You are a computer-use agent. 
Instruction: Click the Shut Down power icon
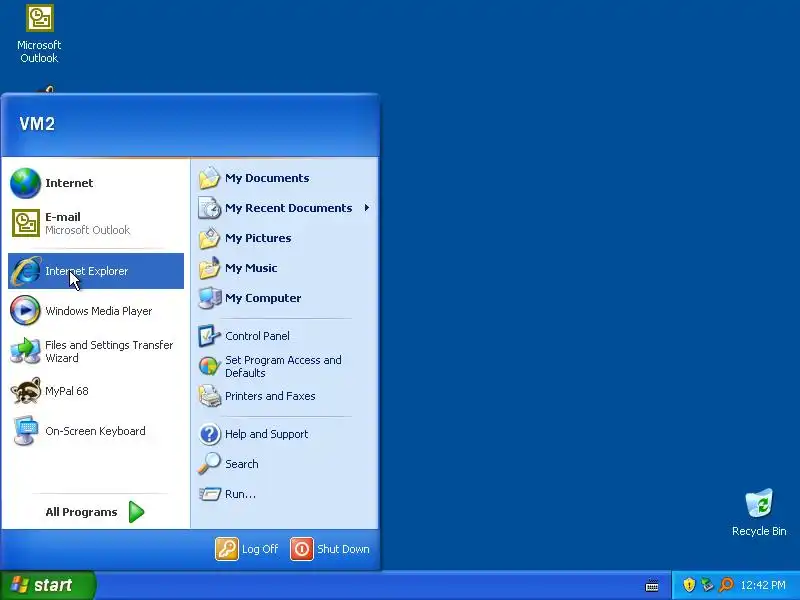302,549
